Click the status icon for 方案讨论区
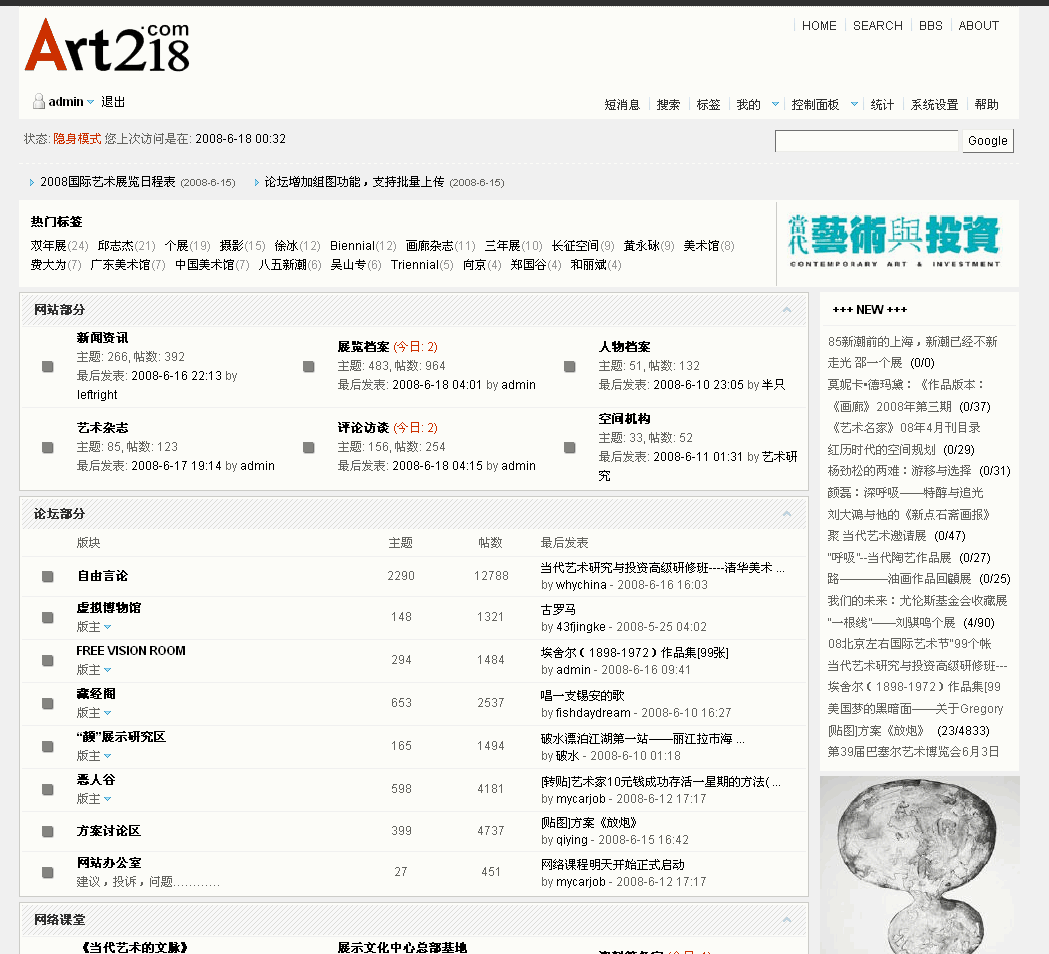Viewport: 1049px width, 954px height. pos(47,832)
